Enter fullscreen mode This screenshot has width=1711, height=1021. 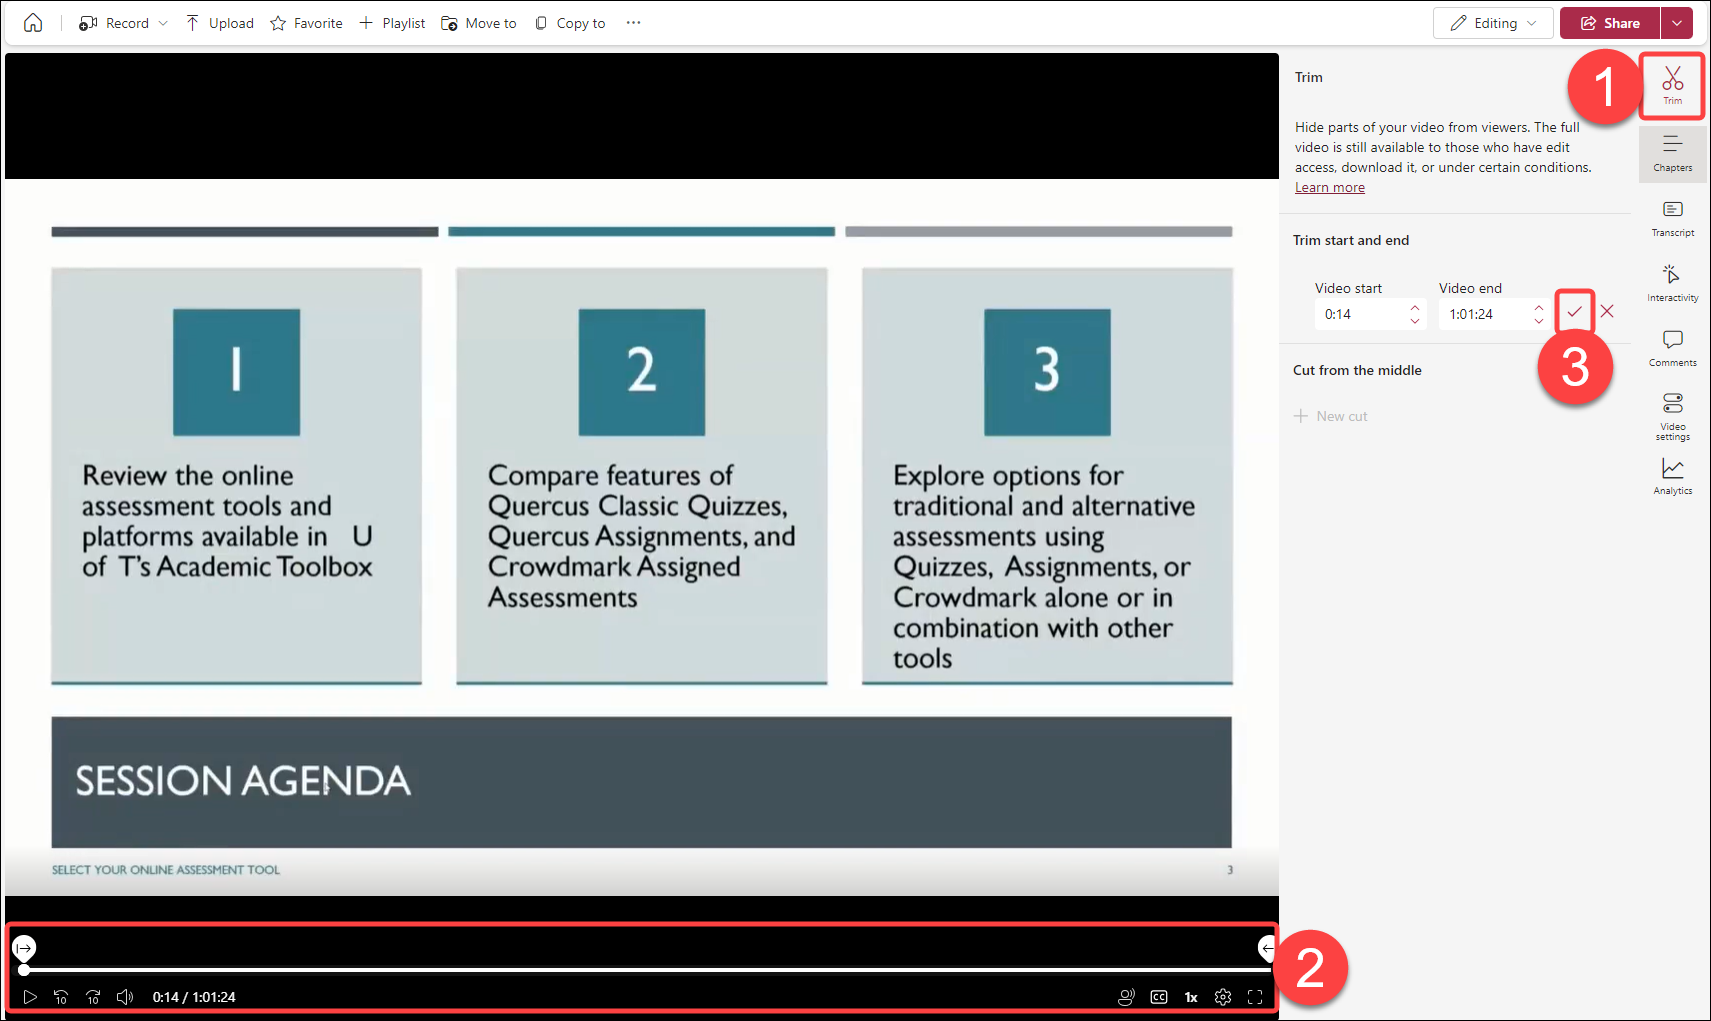[1255, 997]
